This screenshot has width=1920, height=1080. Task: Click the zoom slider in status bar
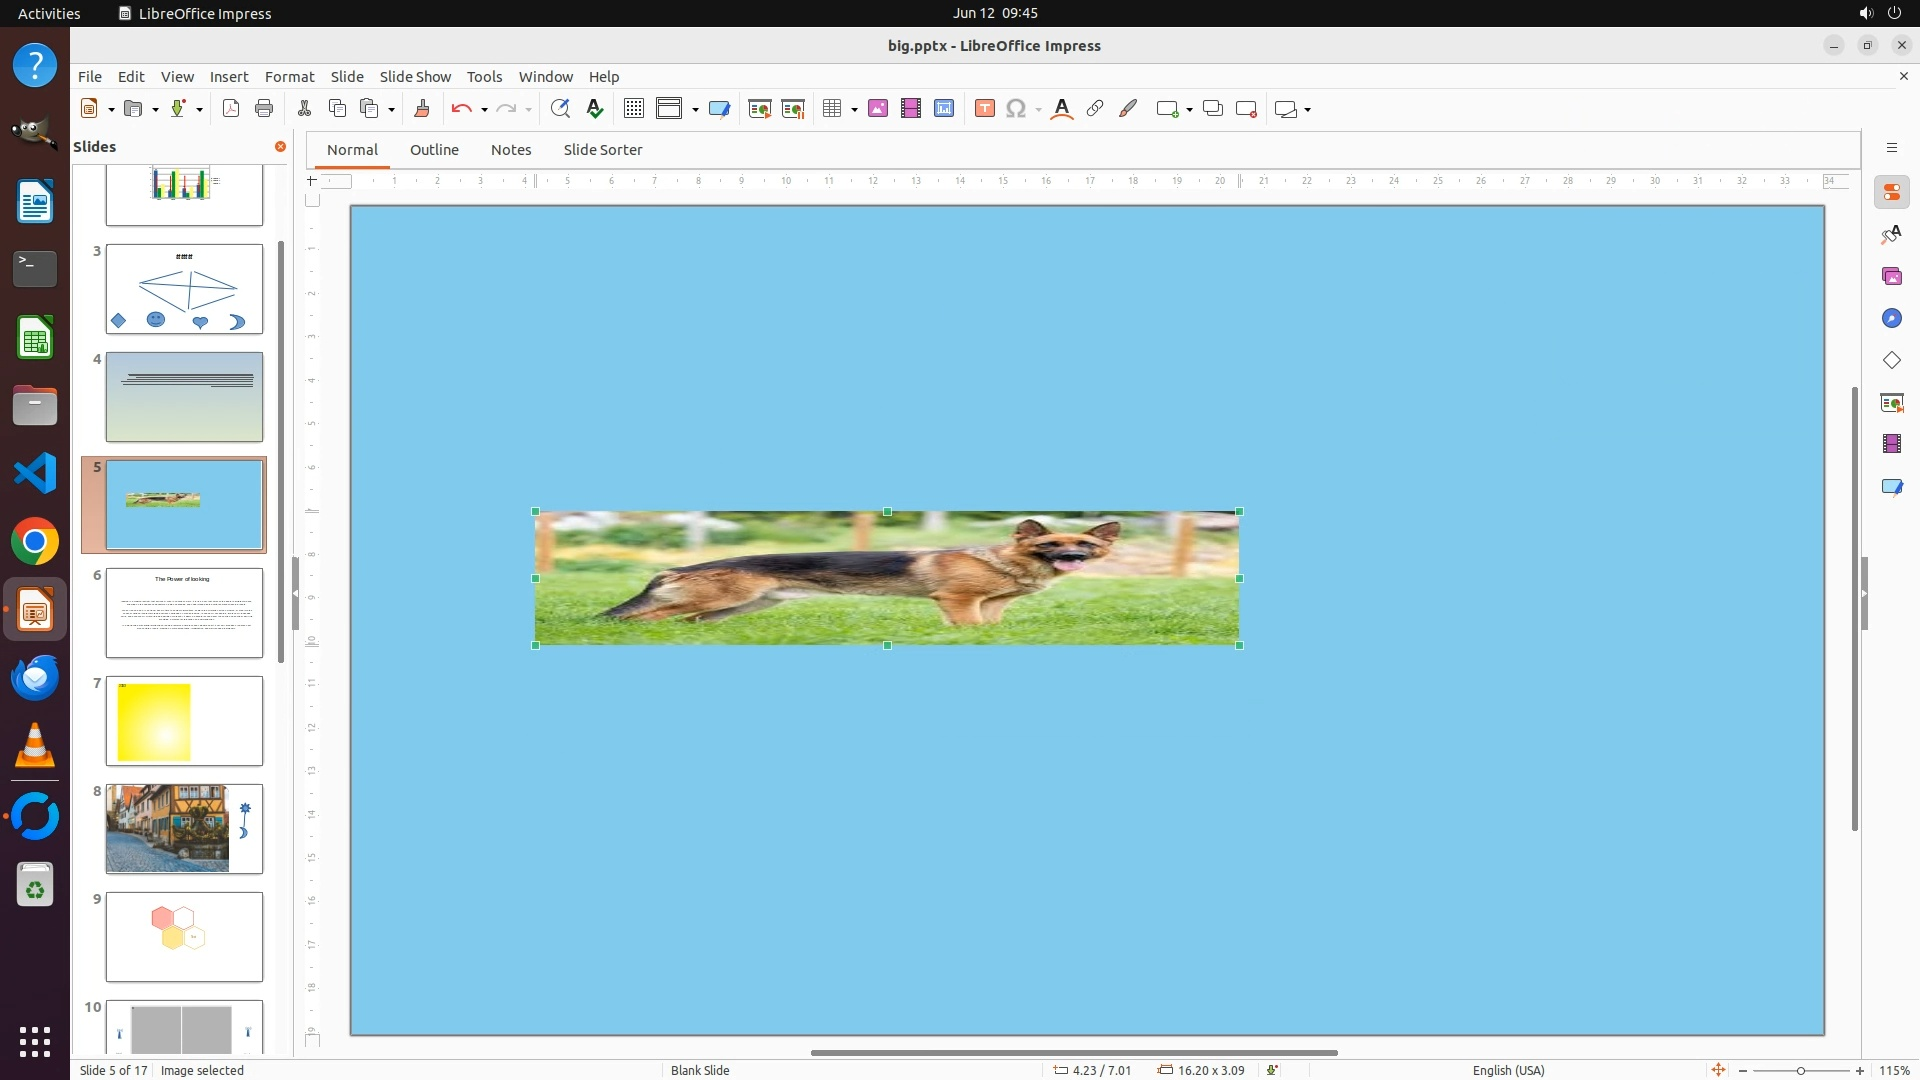(1800, 1071)
